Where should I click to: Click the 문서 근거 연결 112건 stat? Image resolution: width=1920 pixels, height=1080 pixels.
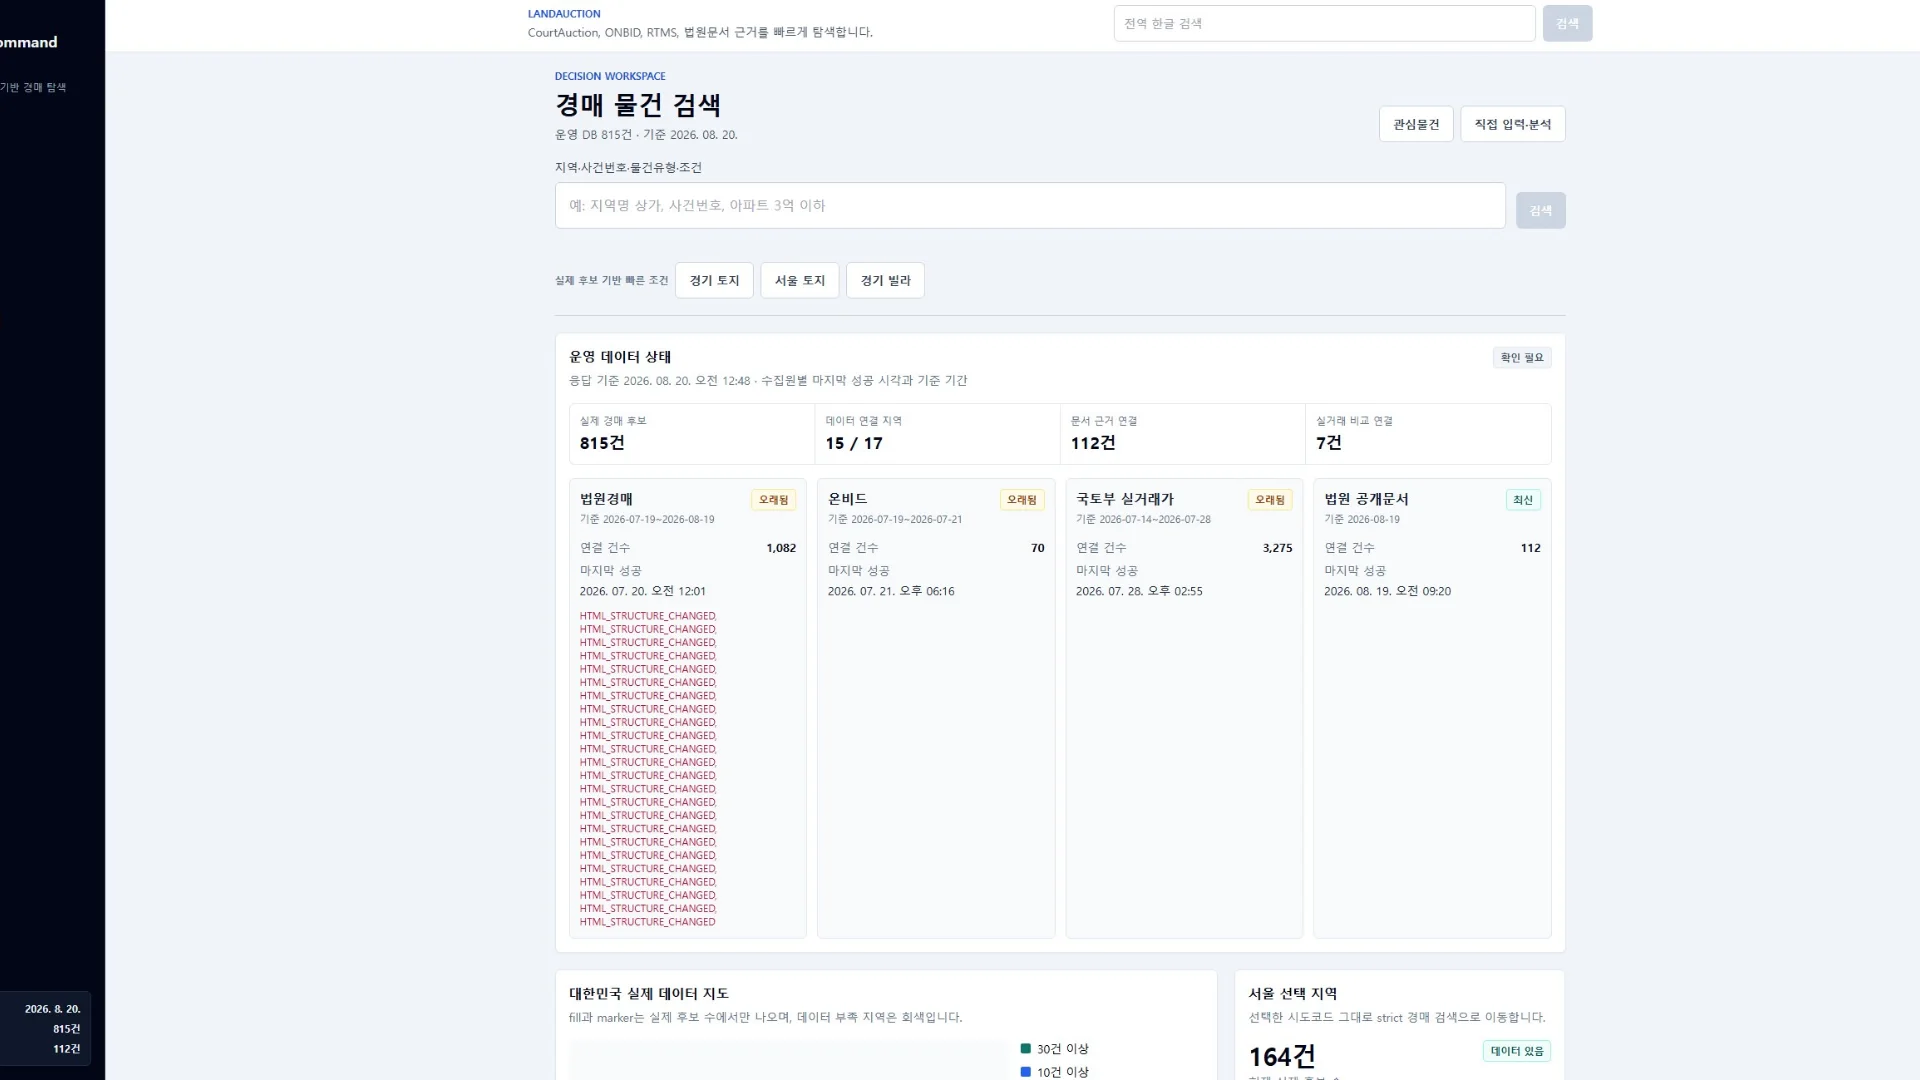click(1182, 434)
